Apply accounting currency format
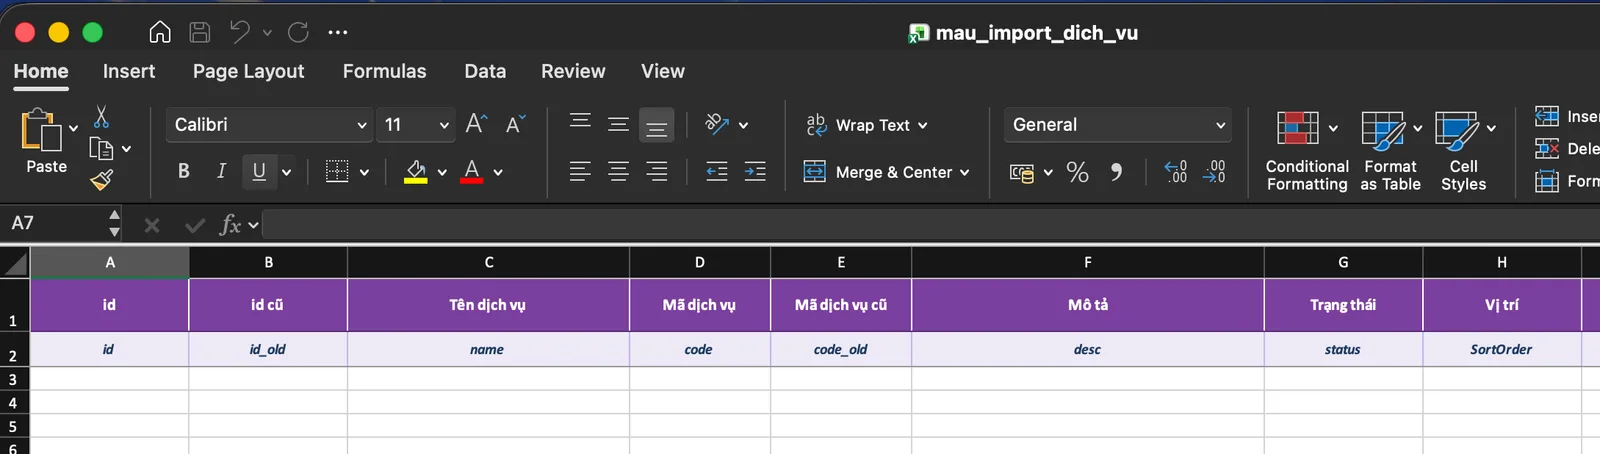This screenshot has width=1600, height=454. (x=1021, y=172)
